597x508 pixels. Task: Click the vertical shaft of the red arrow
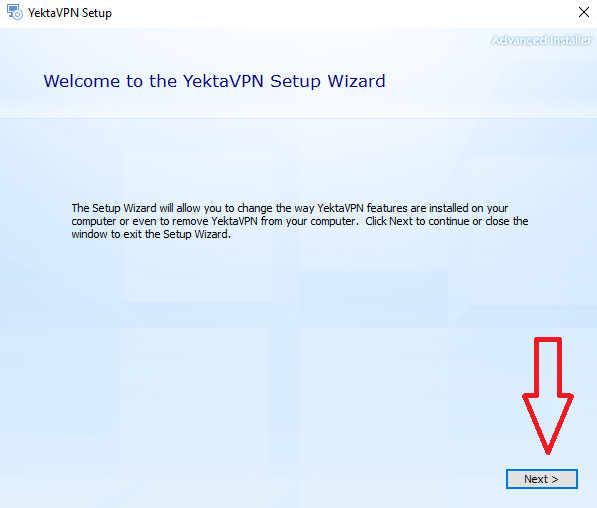548,366
